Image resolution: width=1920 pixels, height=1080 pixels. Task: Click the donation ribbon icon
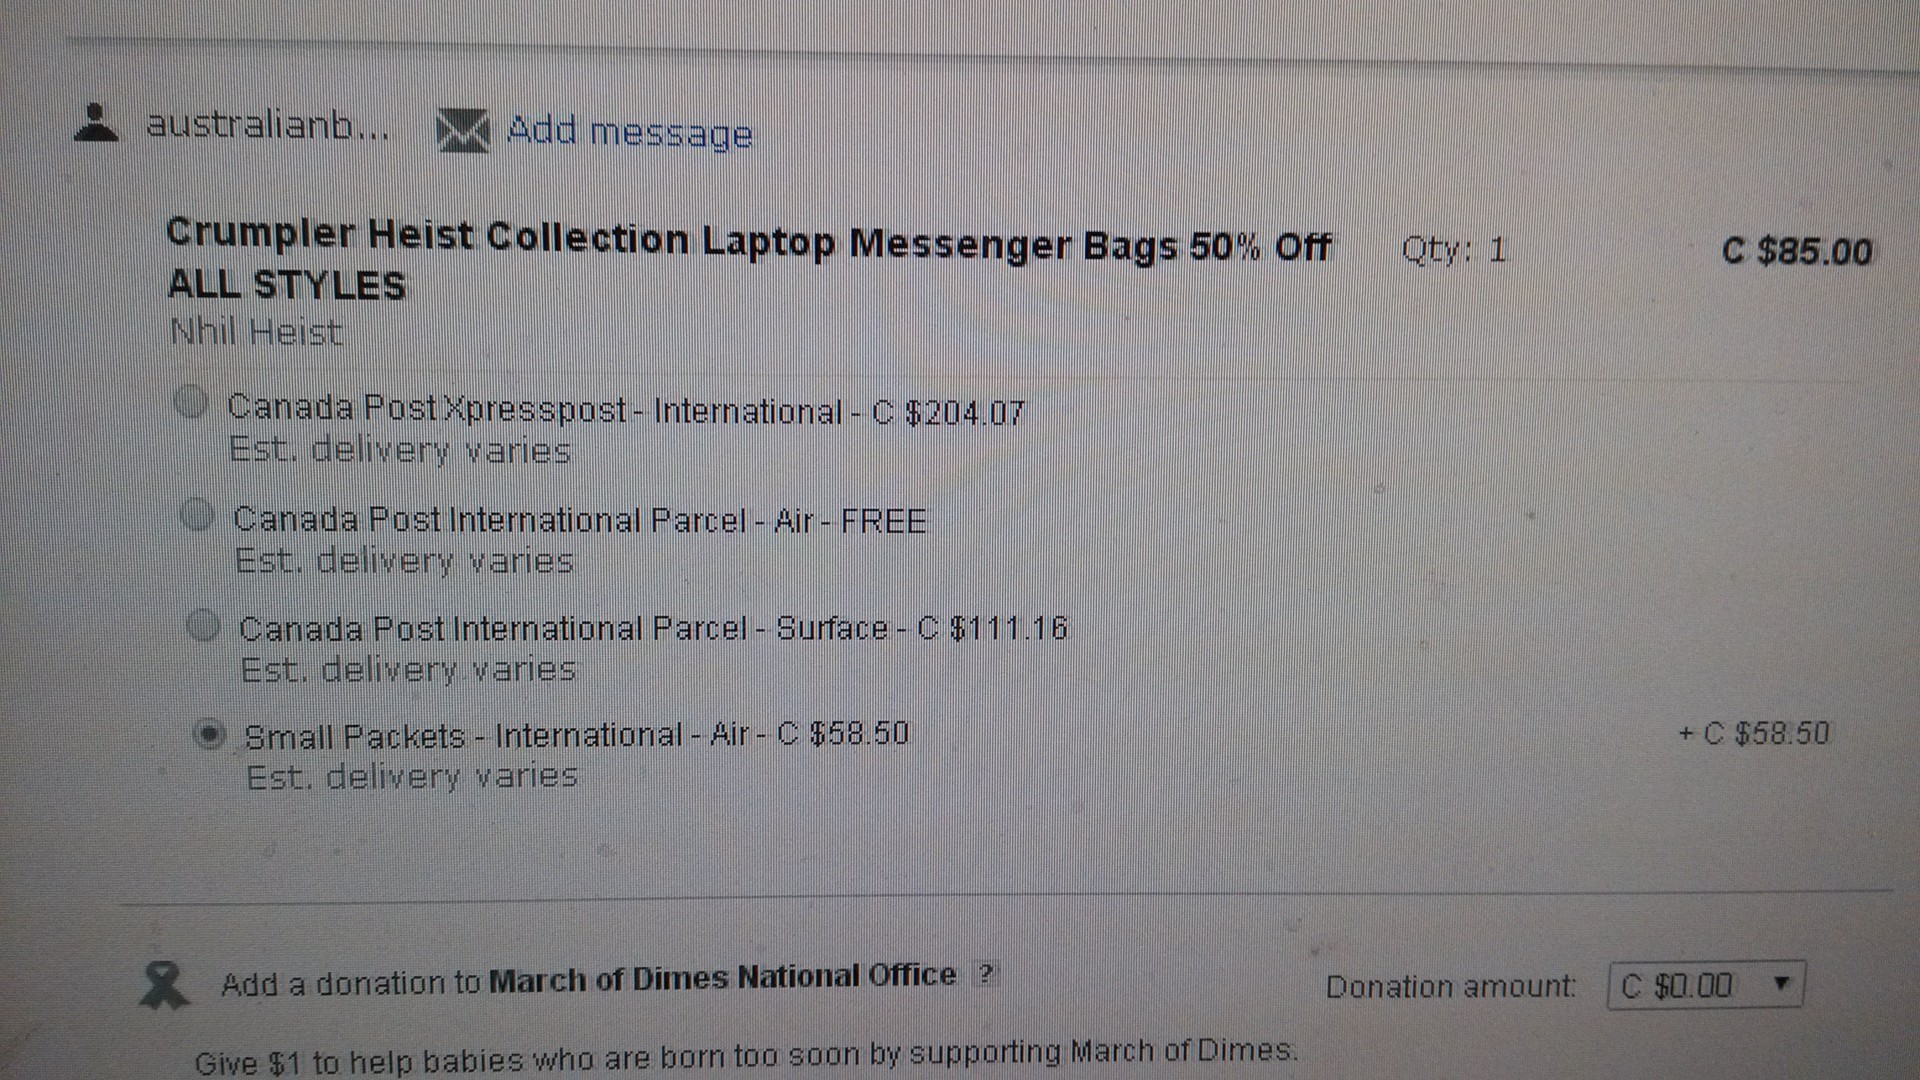[163, 984]
